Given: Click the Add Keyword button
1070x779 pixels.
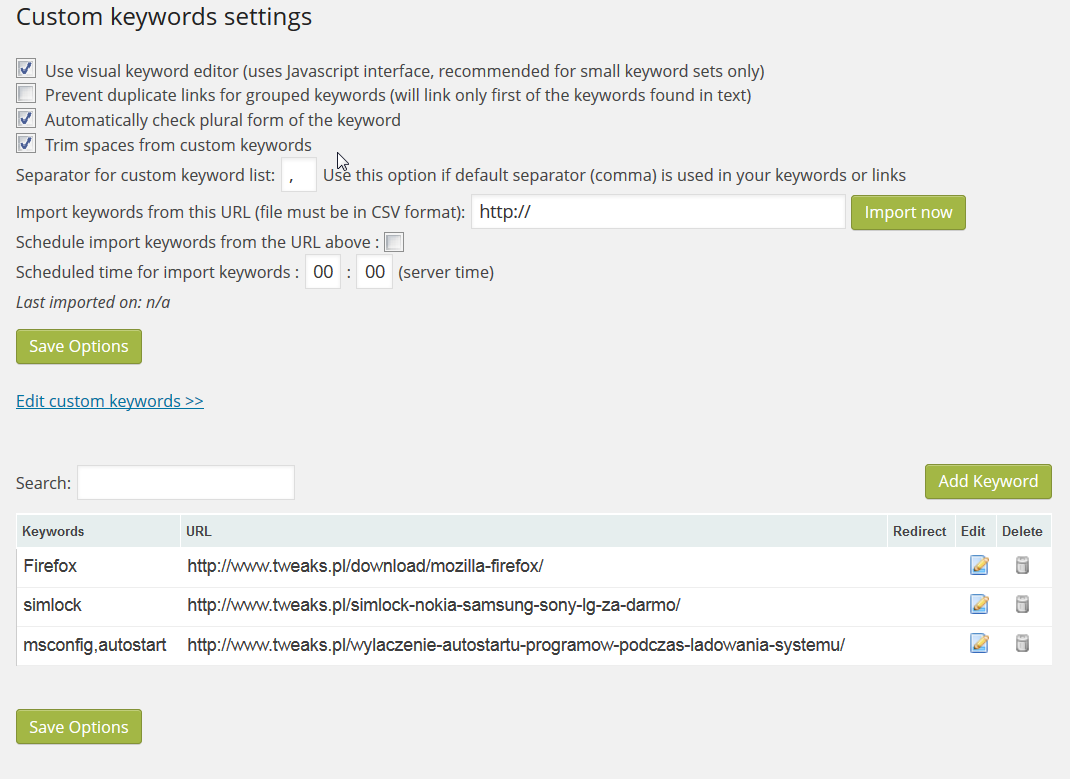Looking at the screenshot, I should click(988, 482).
